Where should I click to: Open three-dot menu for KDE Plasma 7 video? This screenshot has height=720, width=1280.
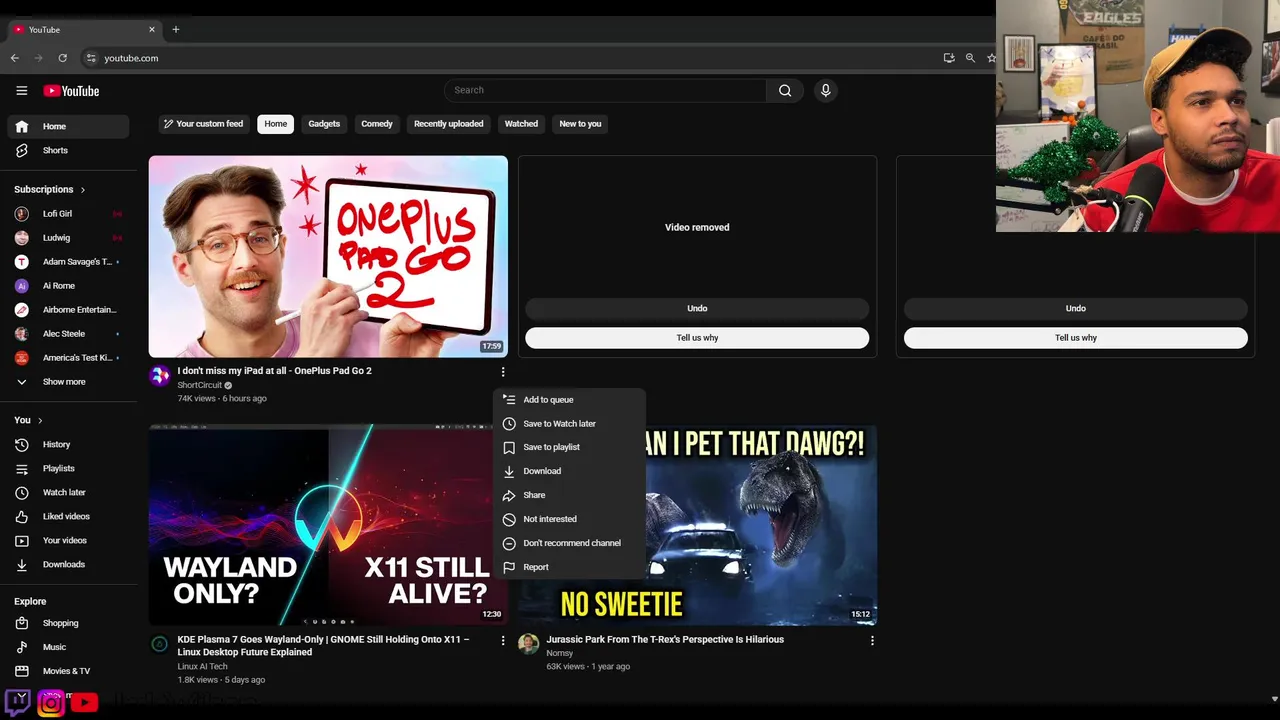503,640
